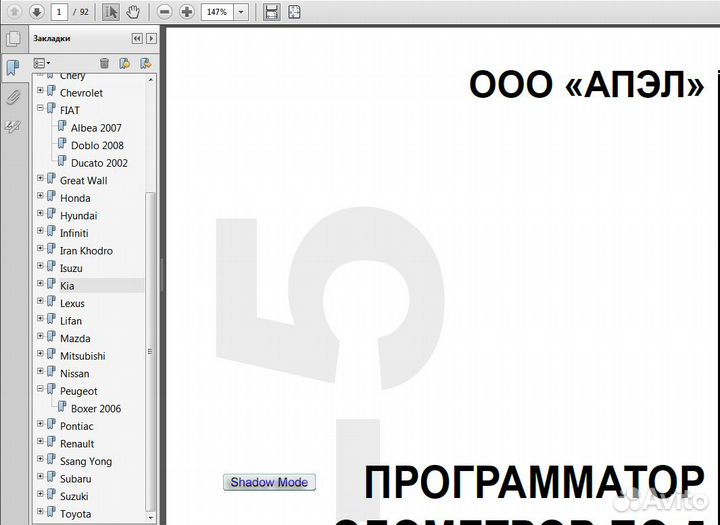Viewport: 720px width, 525px height.
Task: Click the expand current bookmark icon
Action: 146,63
